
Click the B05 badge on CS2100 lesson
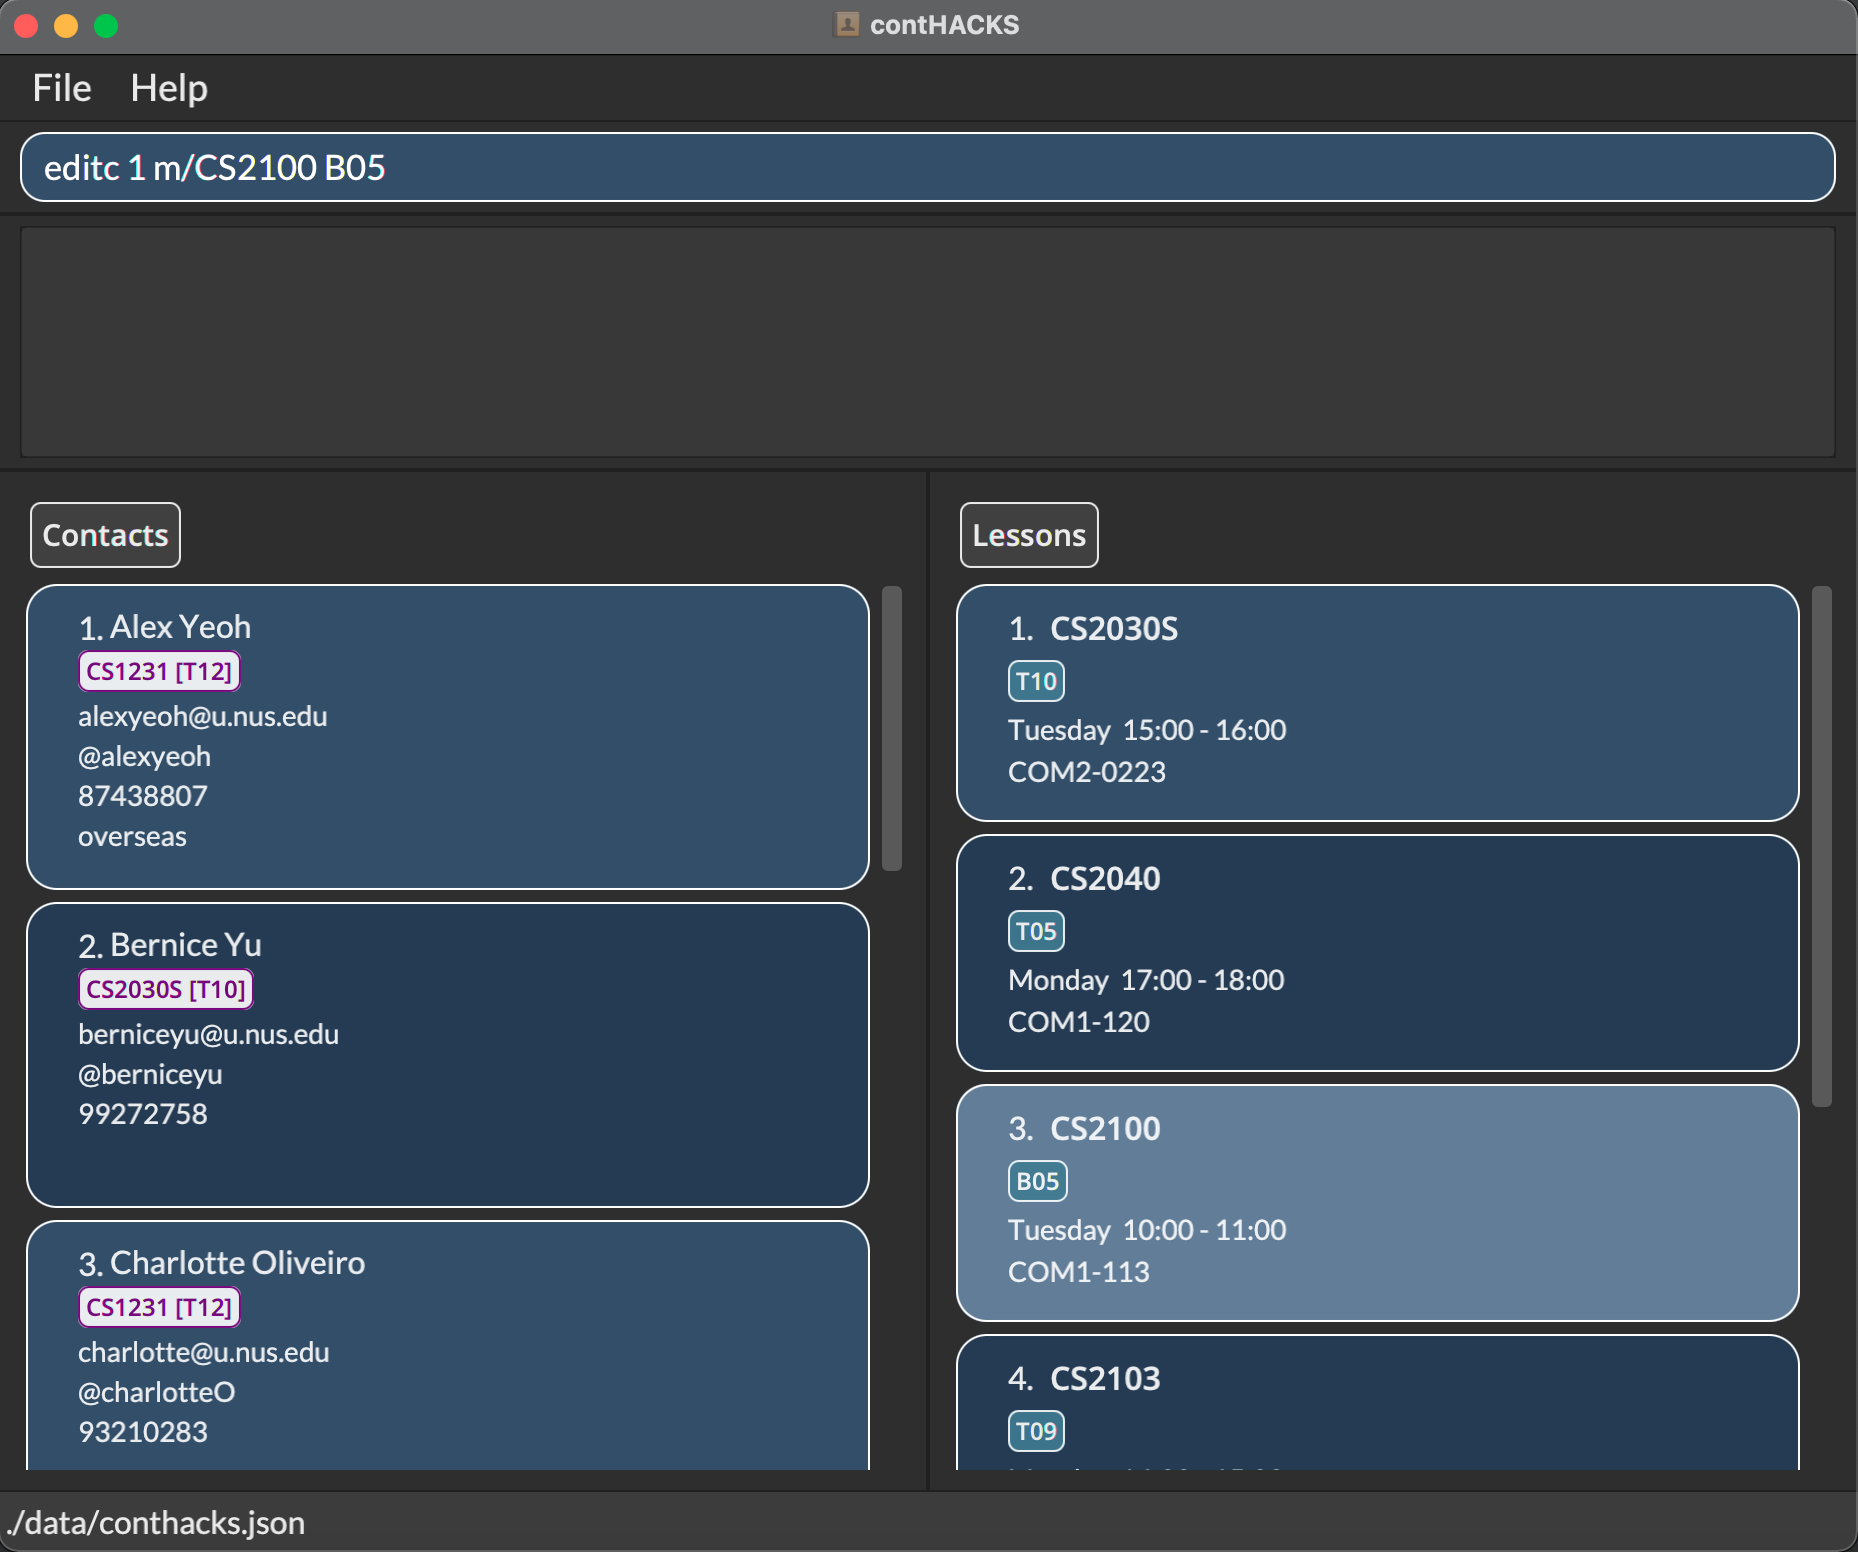tap(1037, 1181)
